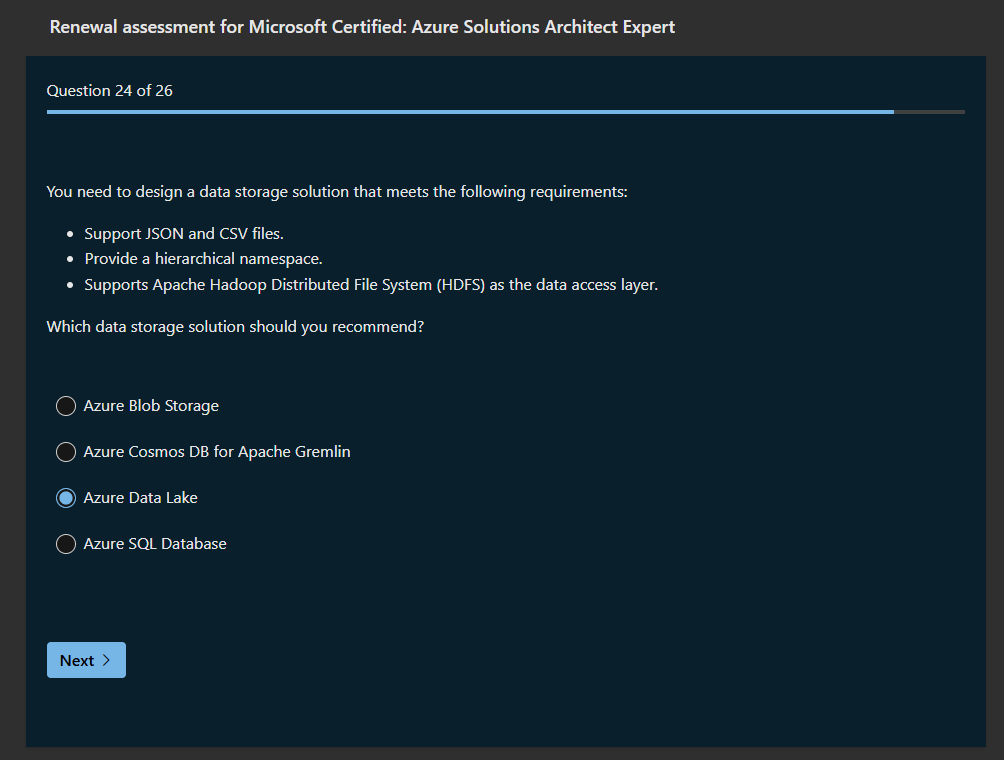Click the 'Azure SQL Database' answer label text
This screenshot has width=1004, height=760.
point(155,544)
